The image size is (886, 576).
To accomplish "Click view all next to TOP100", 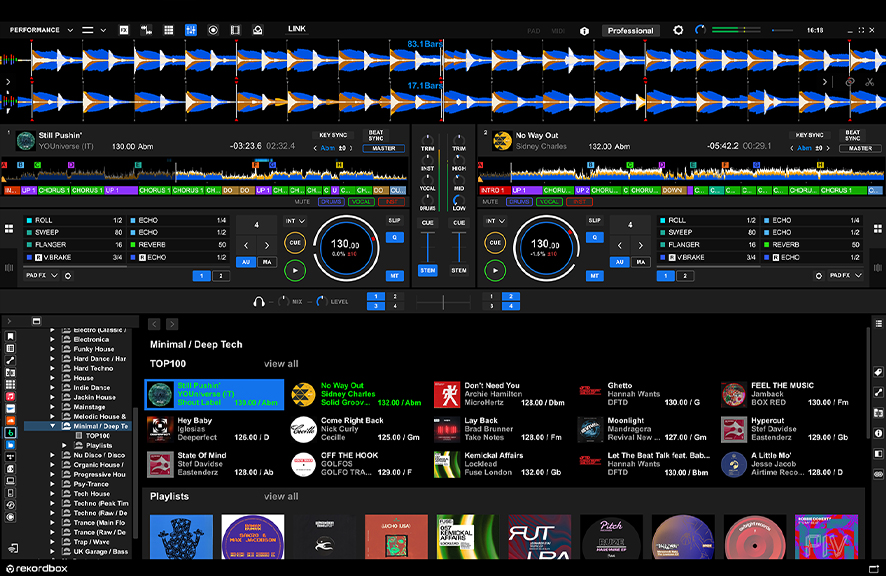I will pyautogui.click(x=281, y=364).
